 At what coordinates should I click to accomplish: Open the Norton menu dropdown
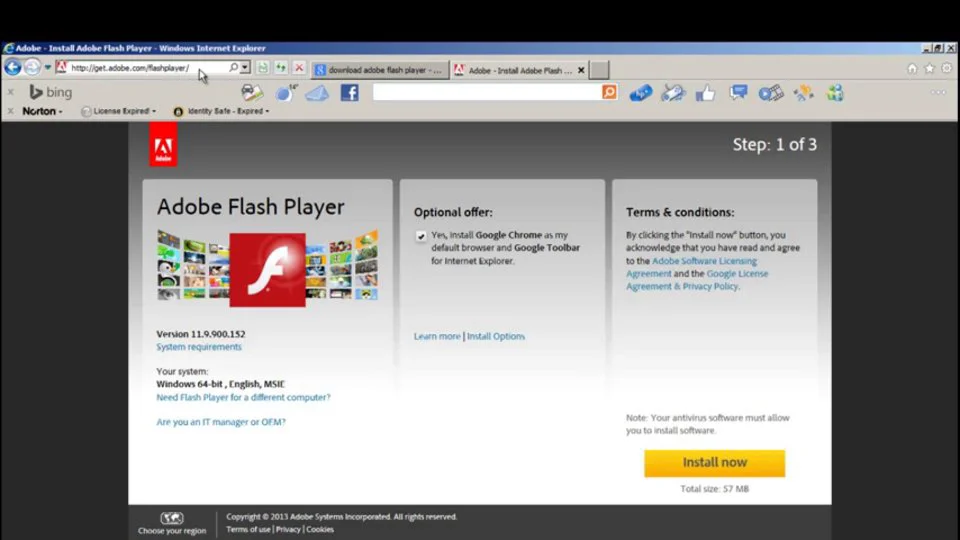[x=42, y=111]
